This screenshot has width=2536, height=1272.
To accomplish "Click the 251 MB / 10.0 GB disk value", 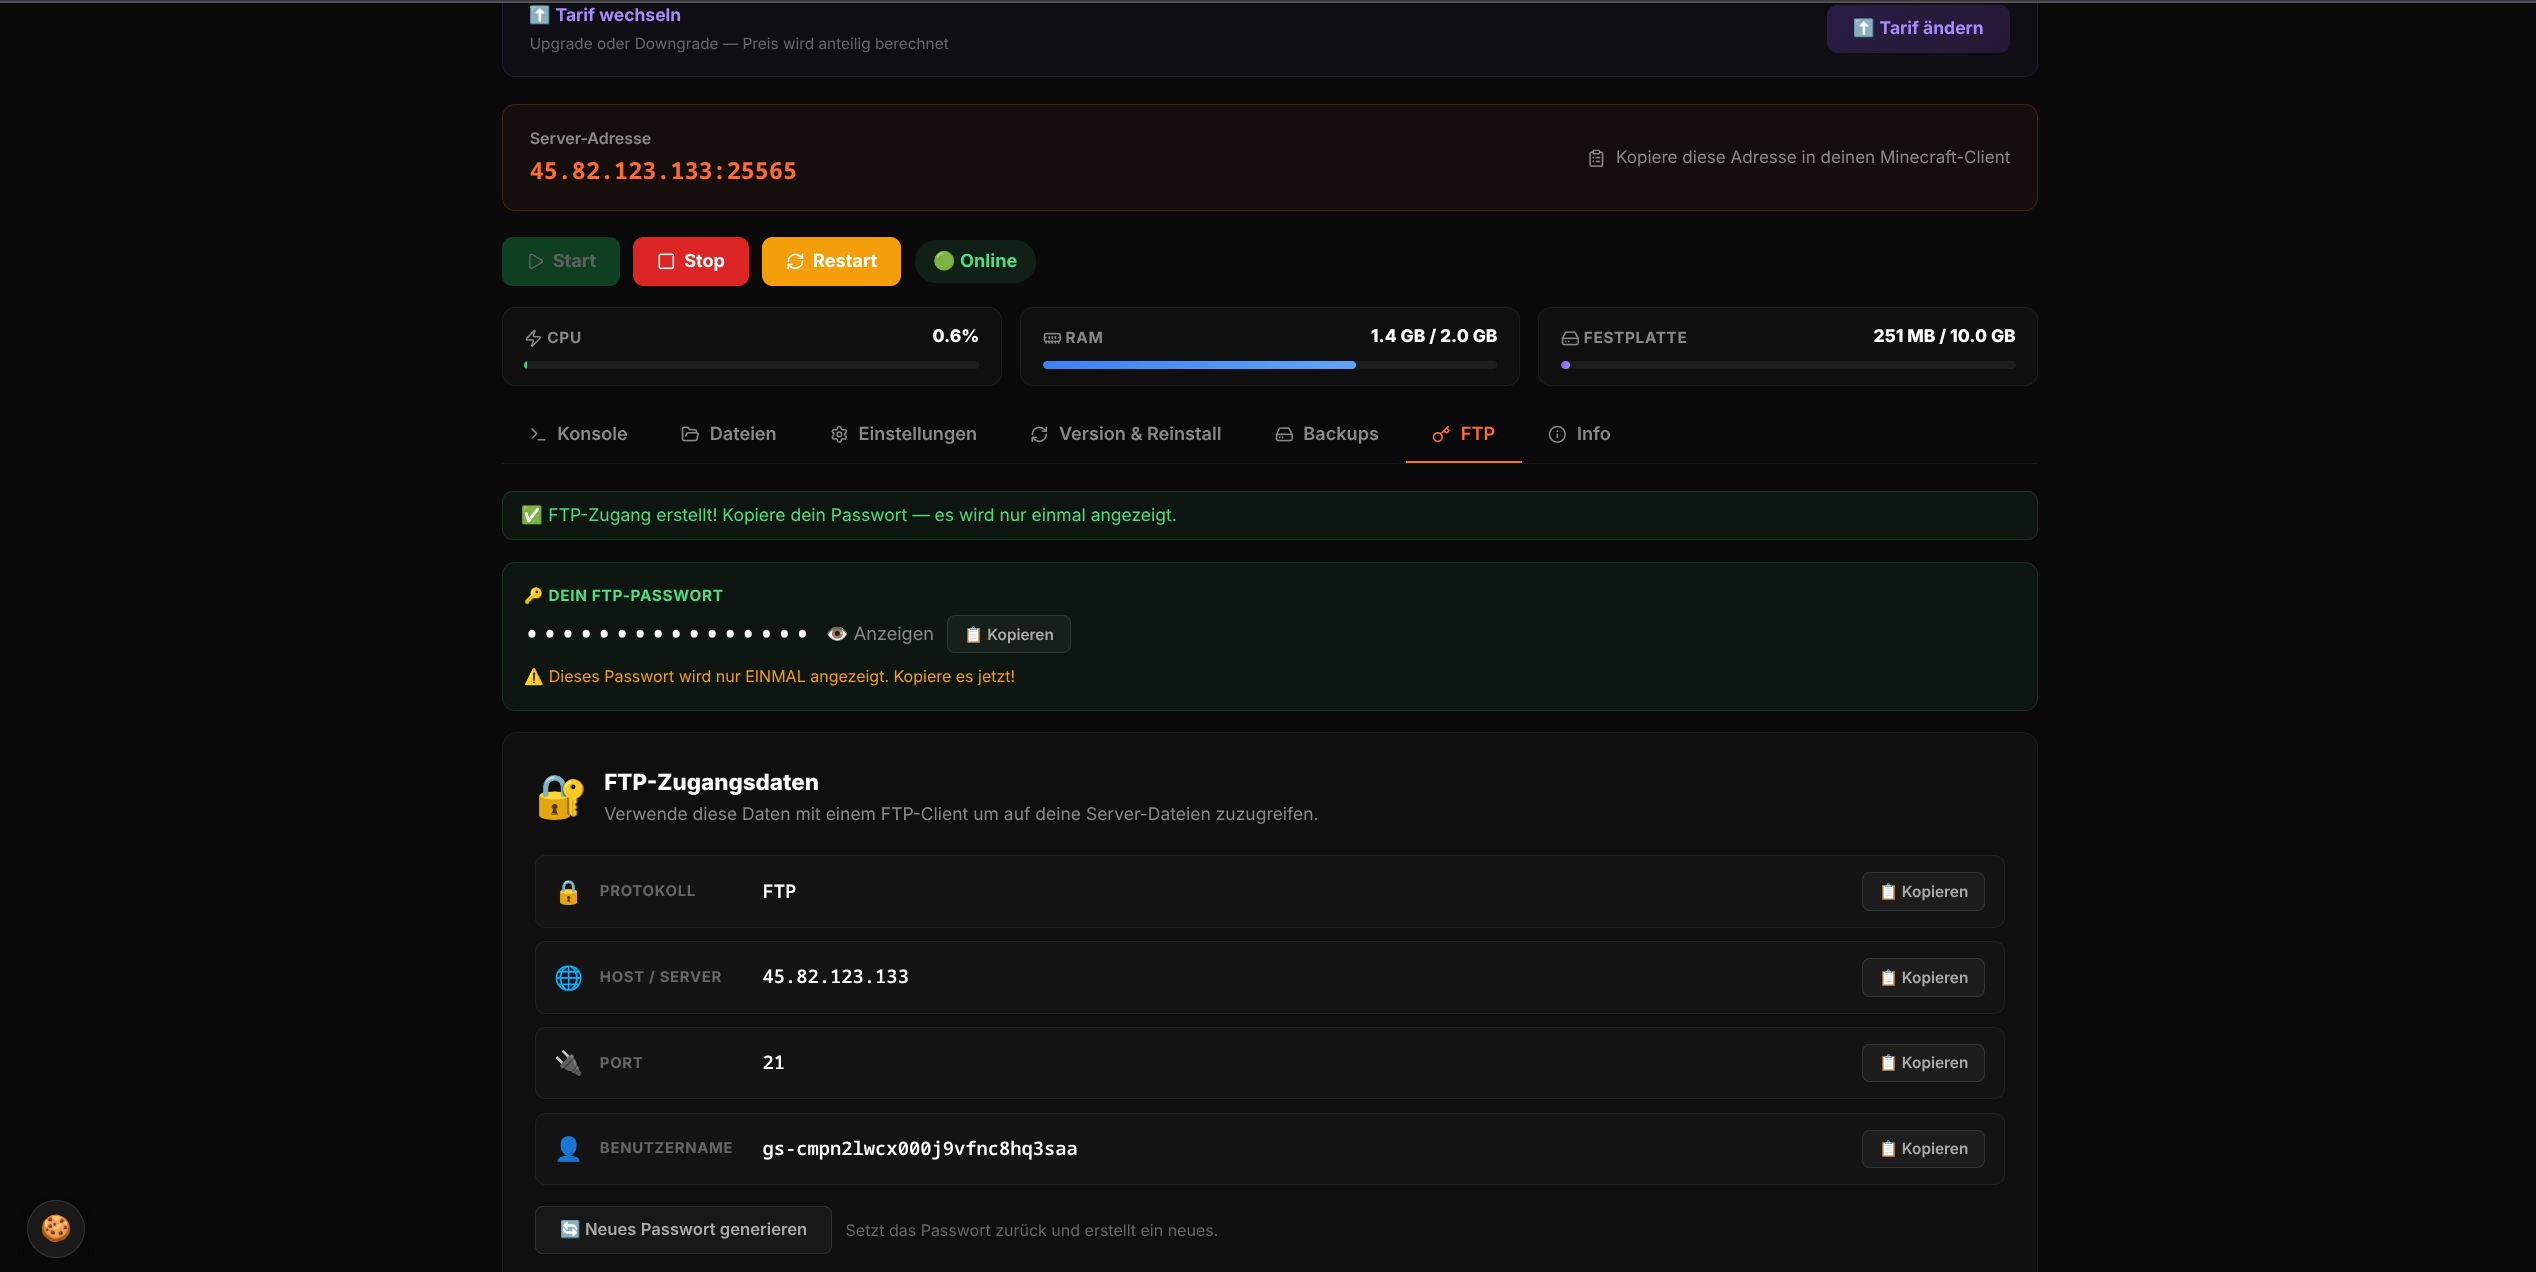I will click(1944, 336).
